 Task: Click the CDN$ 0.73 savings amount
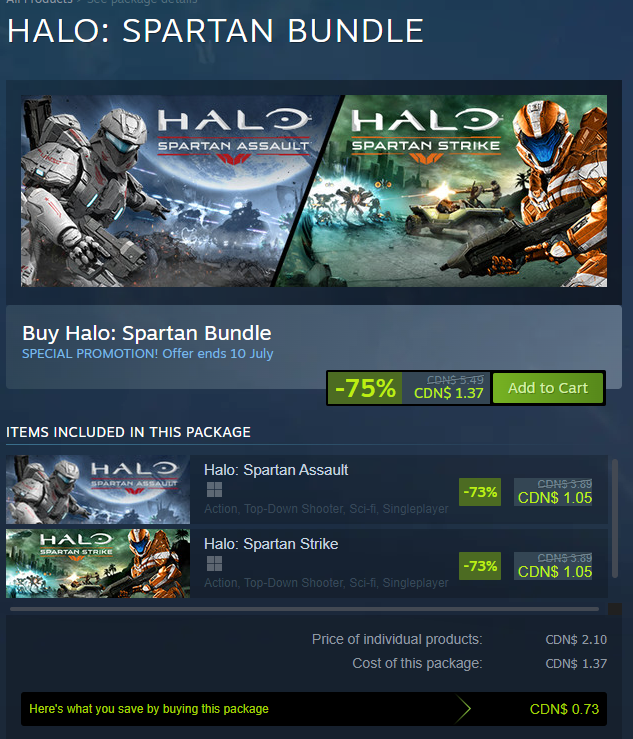pos(564,709)
